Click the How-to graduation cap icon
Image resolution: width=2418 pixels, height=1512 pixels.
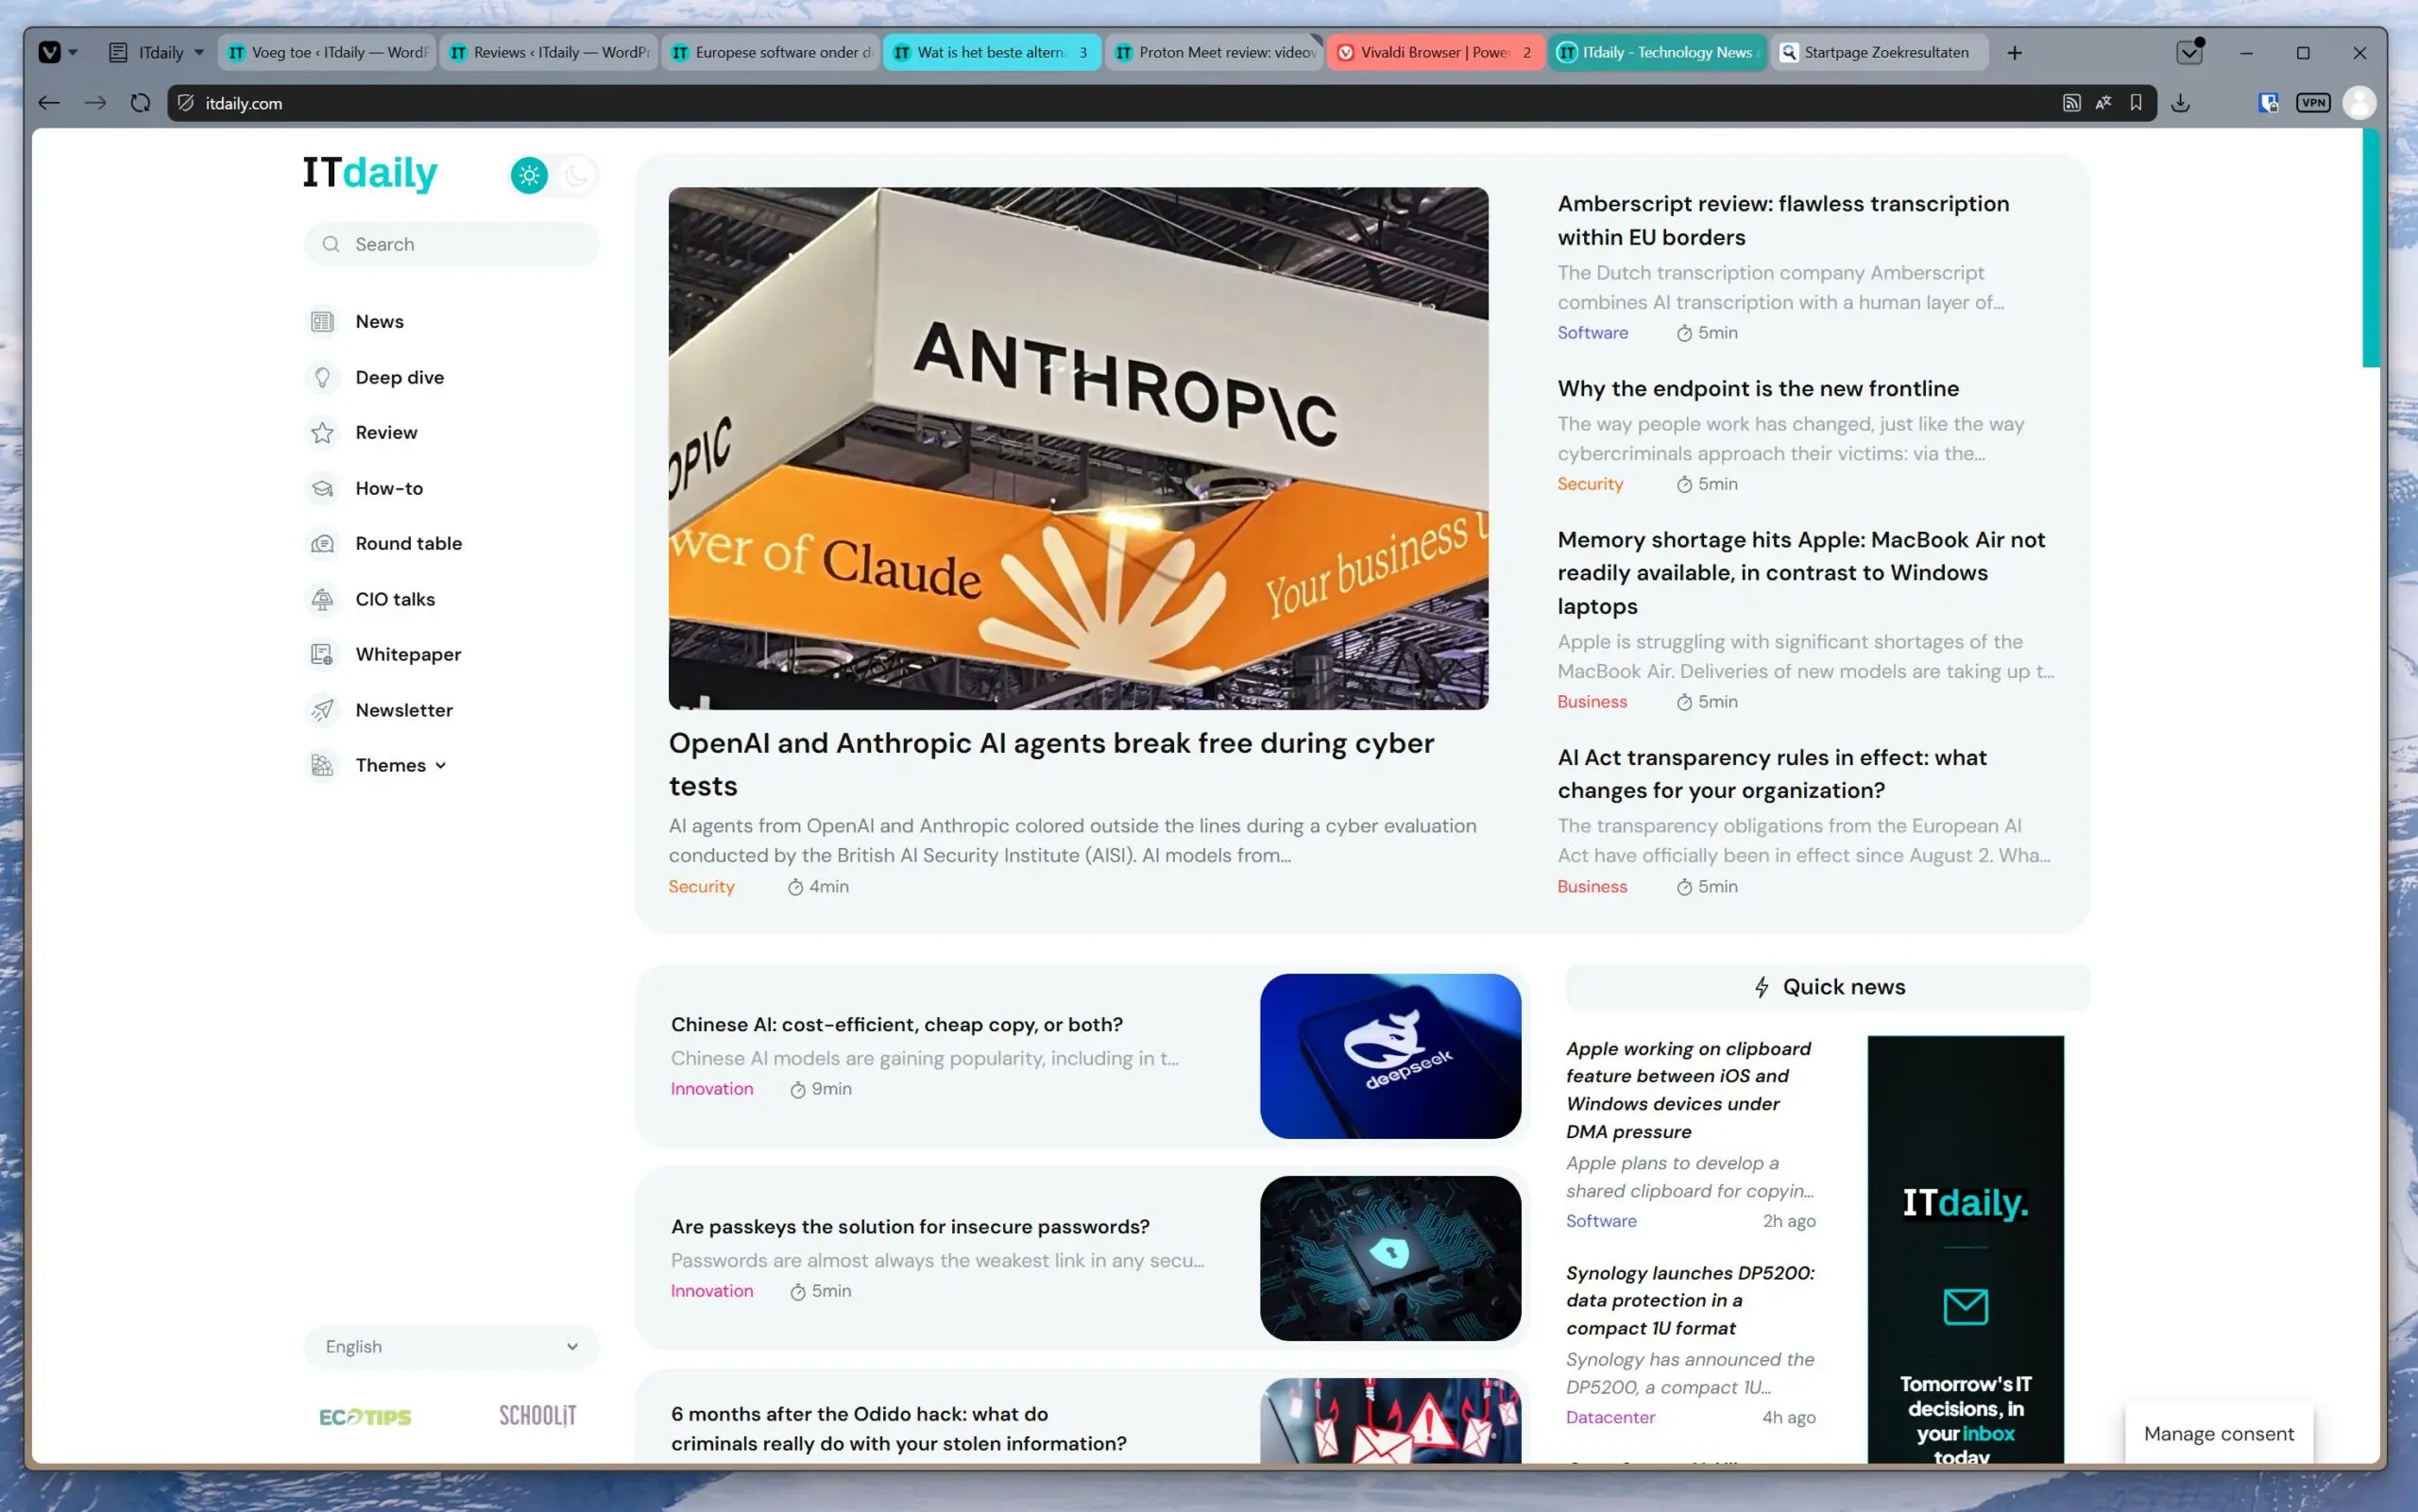click(322, 488)
